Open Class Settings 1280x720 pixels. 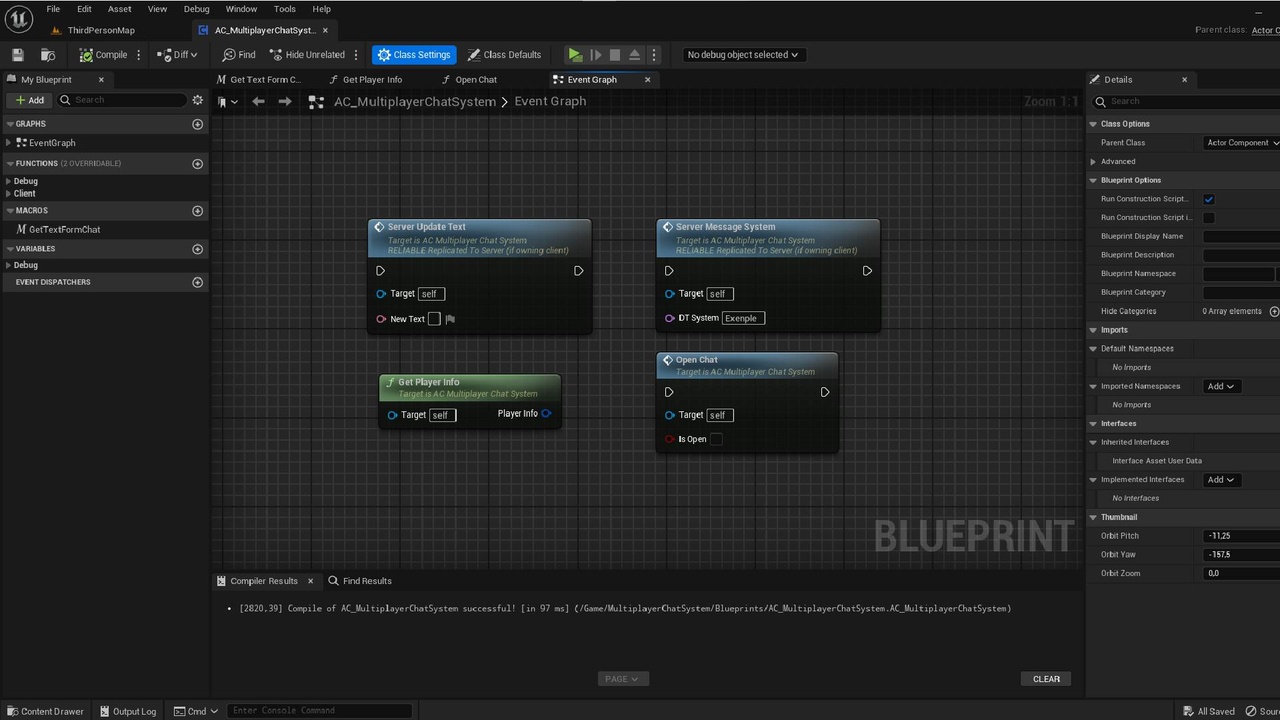point(414,55)
